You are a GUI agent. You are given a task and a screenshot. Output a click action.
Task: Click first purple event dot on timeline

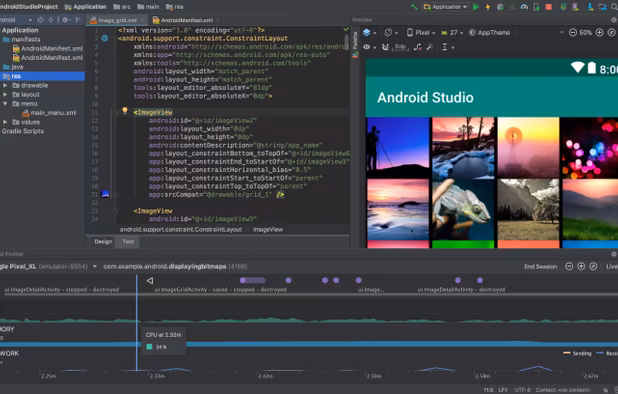coord(243,281)
